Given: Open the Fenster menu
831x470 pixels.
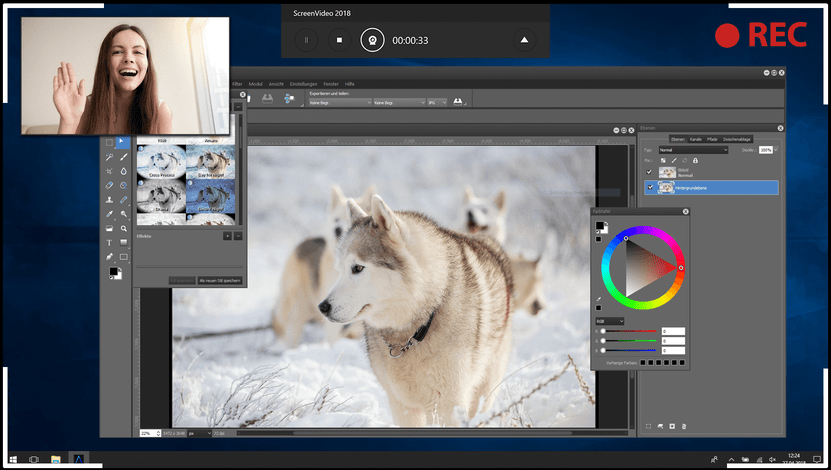Looking at the screenshot, I should pyautogui.click(x=331, y=84).
